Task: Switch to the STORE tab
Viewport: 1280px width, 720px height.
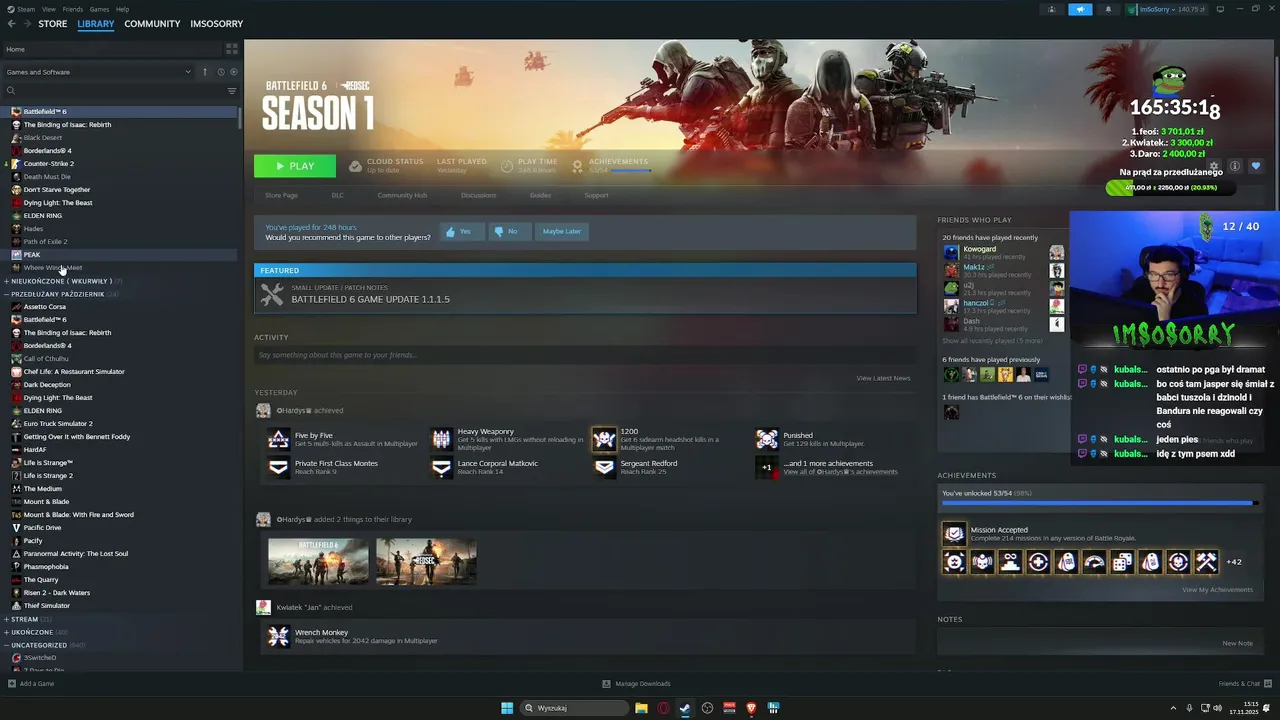Action: 53,24
